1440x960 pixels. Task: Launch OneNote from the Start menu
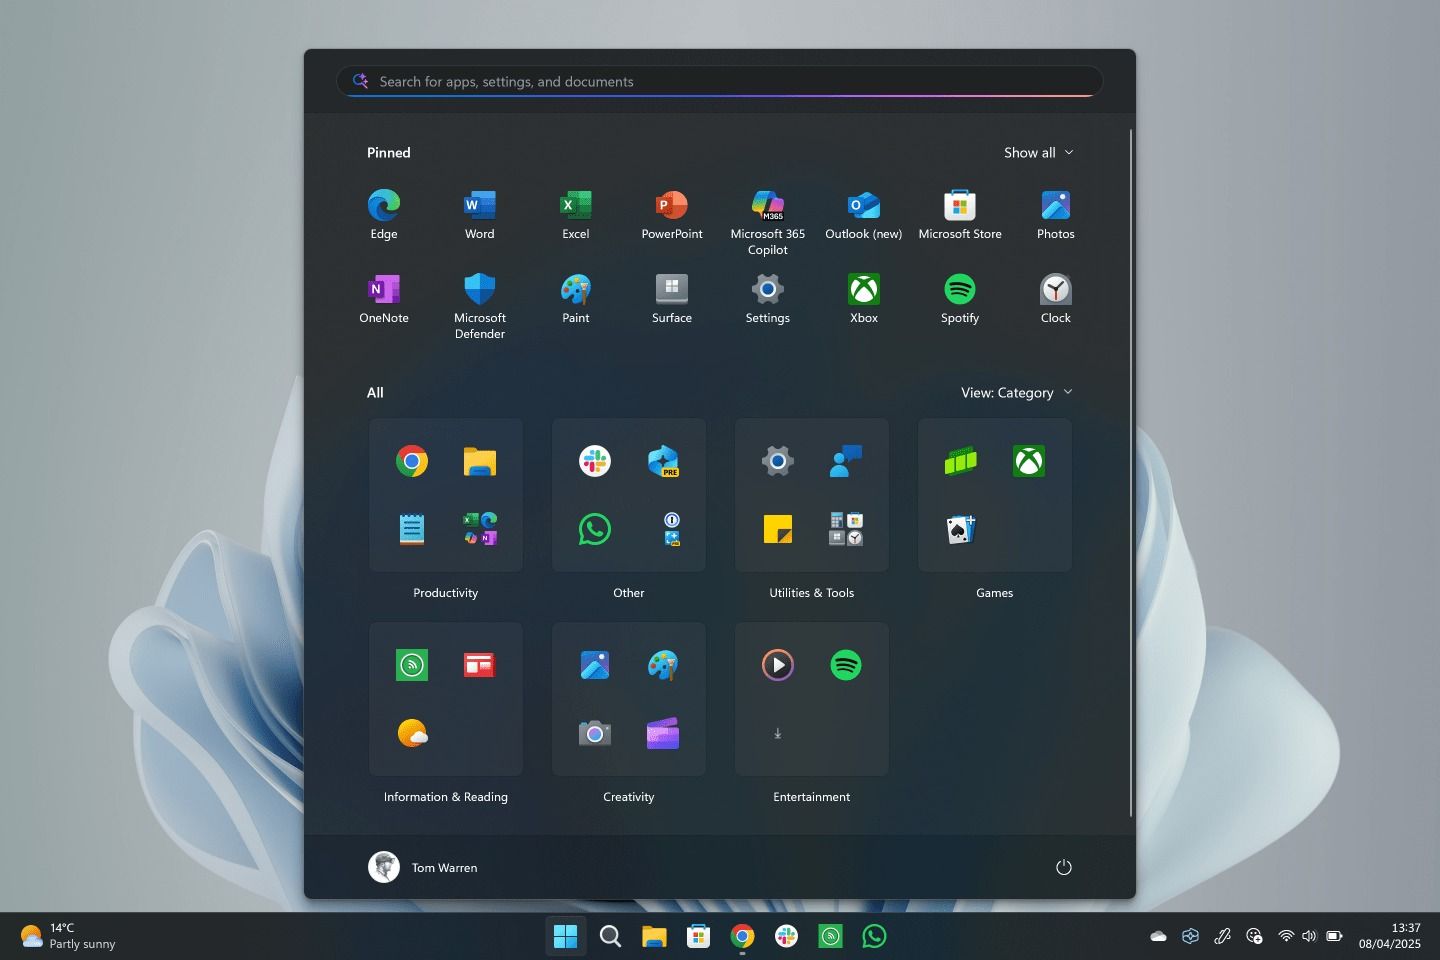click(384, 294)
